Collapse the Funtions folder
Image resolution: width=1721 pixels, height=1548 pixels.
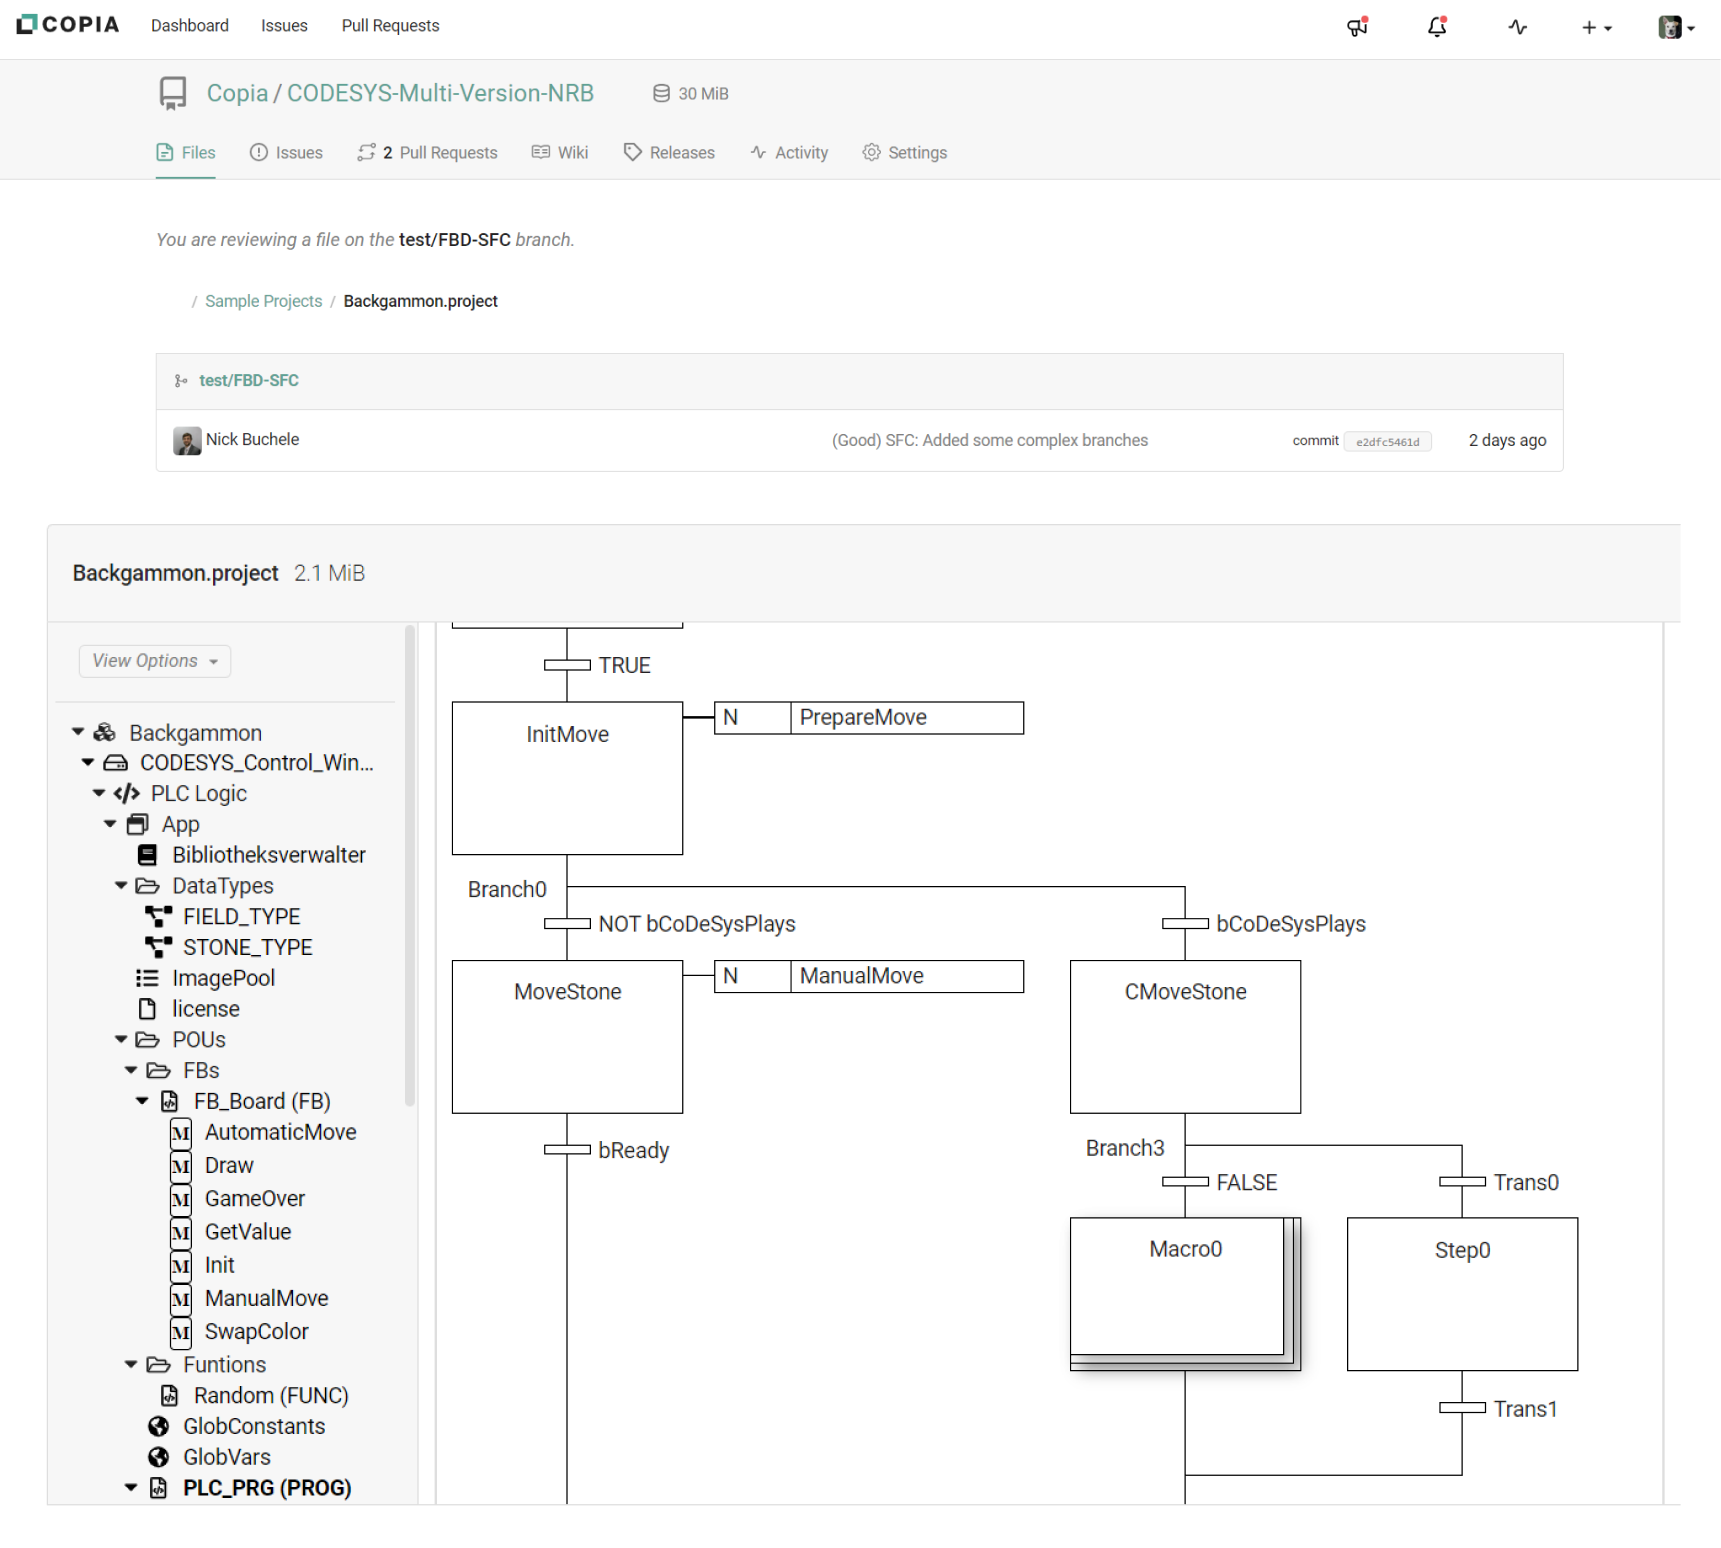[131, 1364]
